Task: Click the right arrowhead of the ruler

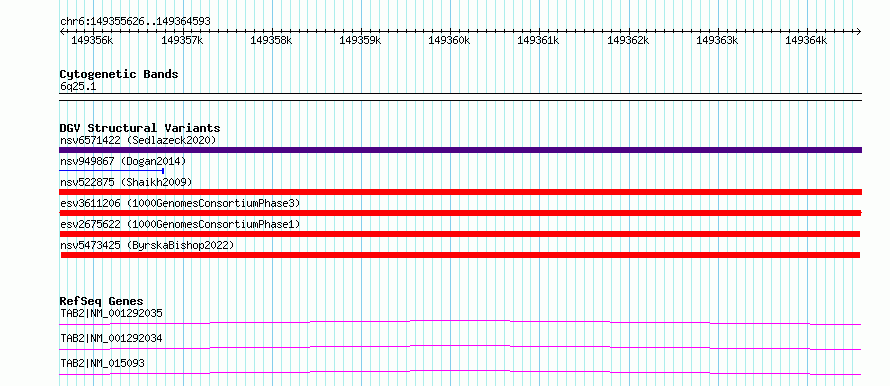Action: point(859,31)
